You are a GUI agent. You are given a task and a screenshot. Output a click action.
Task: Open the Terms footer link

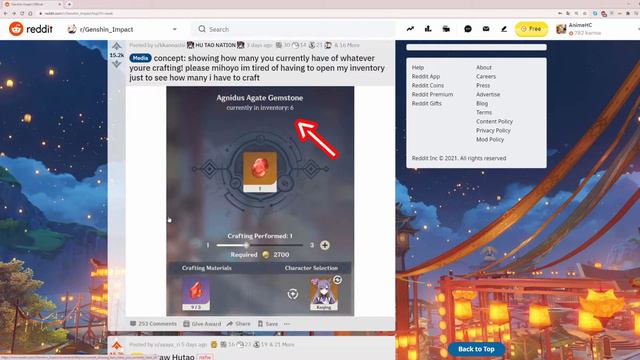pyautogui.click(x=484, y=112)
